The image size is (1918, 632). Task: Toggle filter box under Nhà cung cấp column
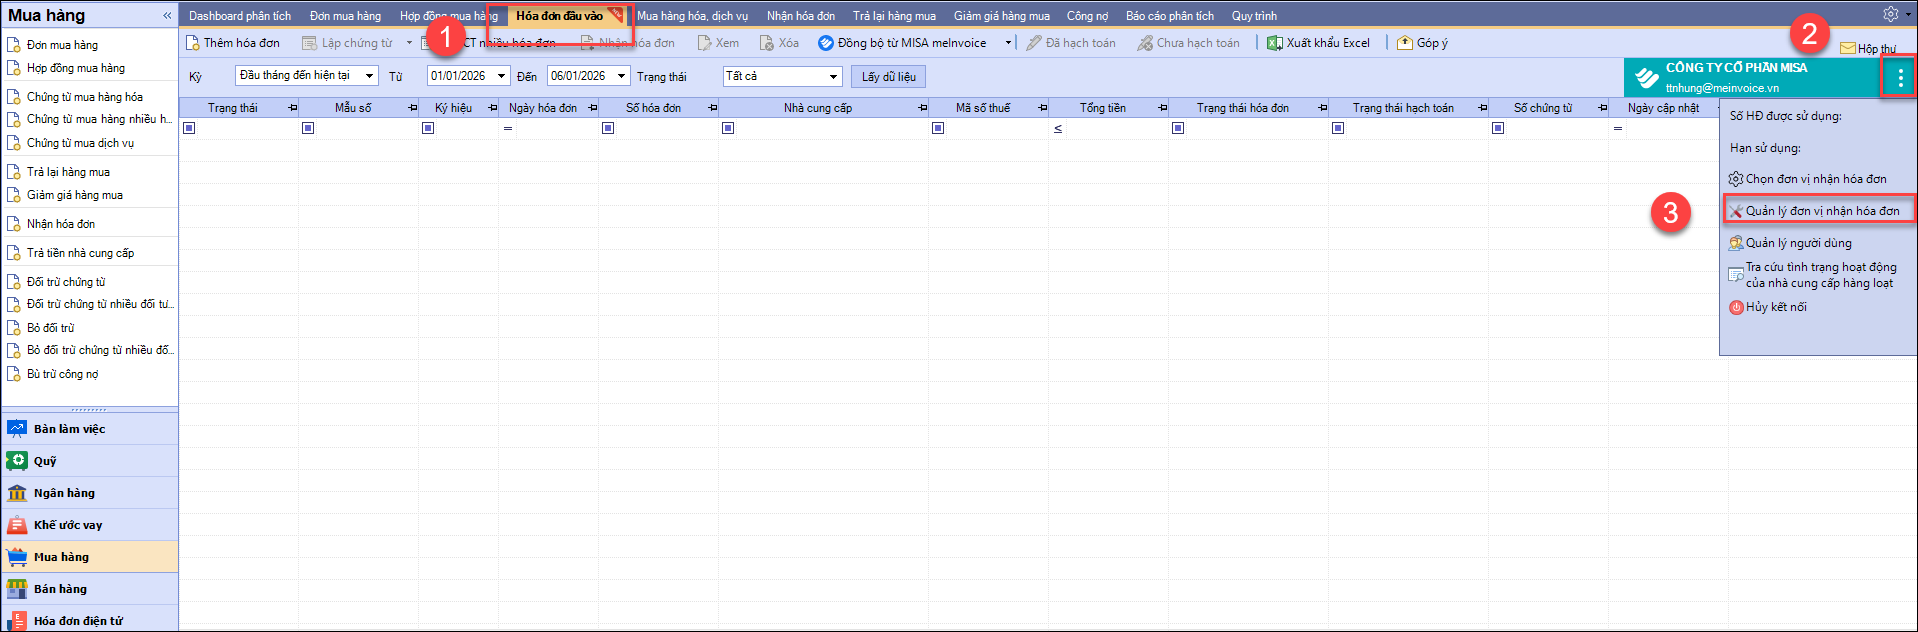click(x=728, y=128)
